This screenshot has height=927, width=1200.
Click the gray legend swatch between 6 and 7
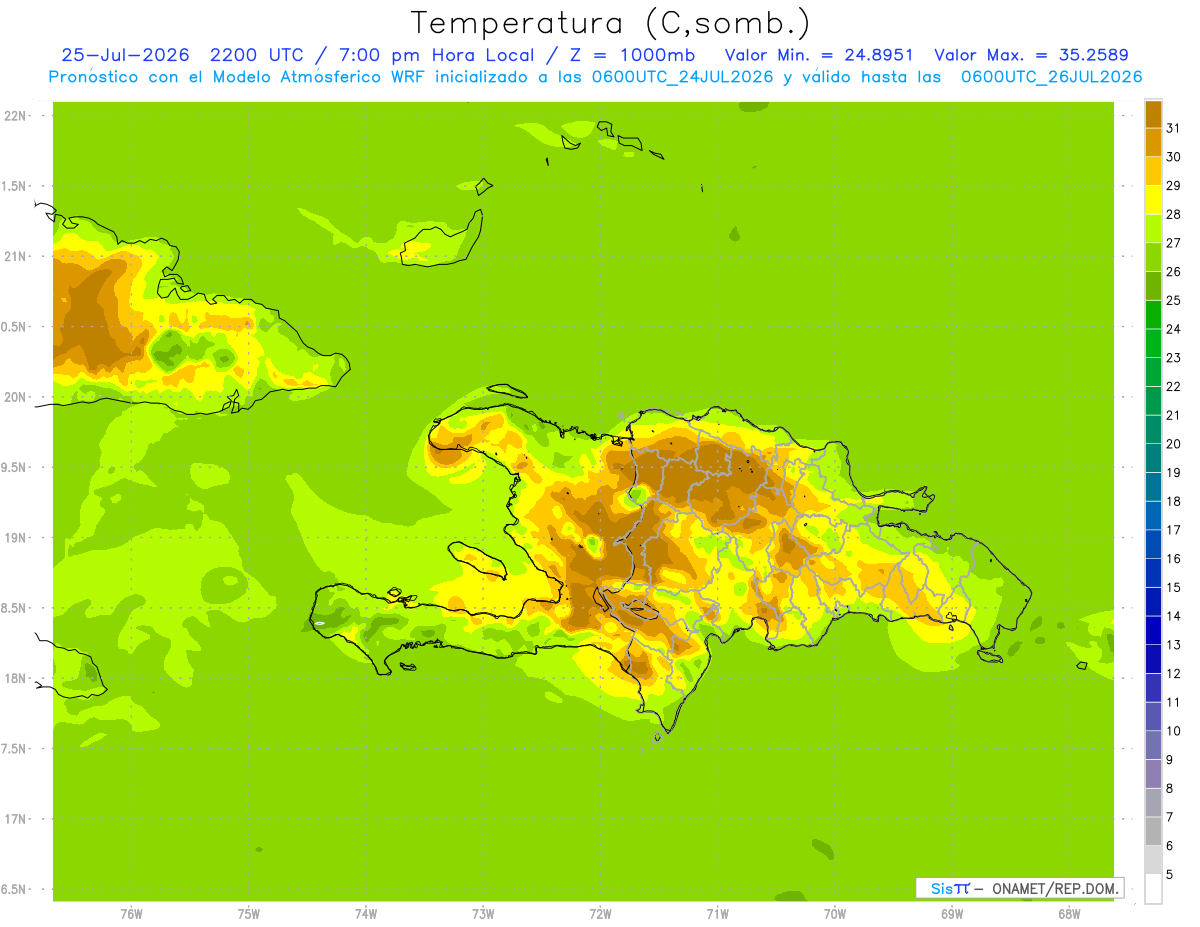[1153, 831]
